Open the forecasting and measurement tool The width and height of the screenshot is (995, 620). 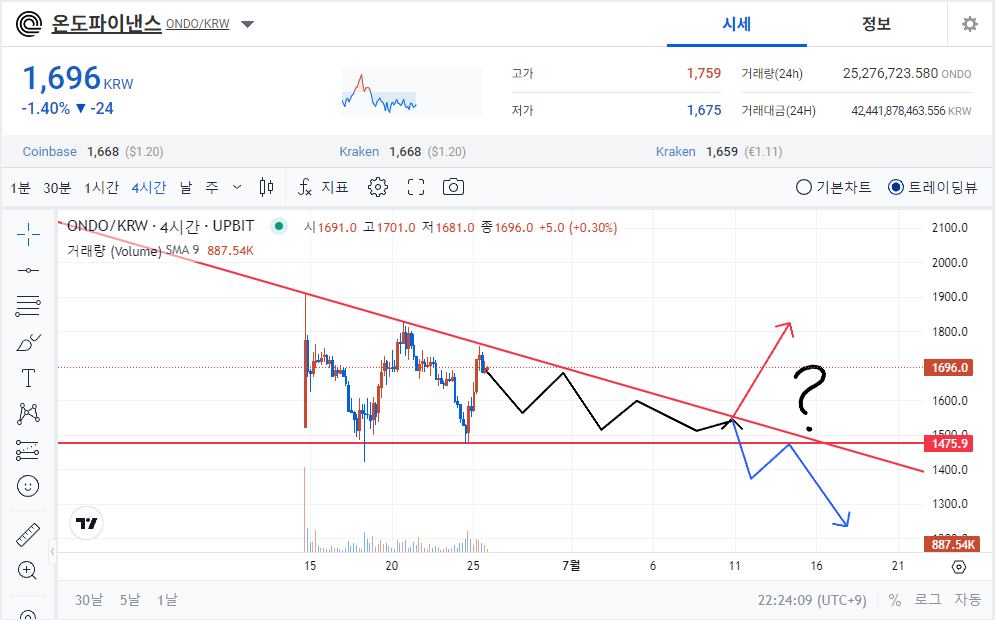(28, 450)
